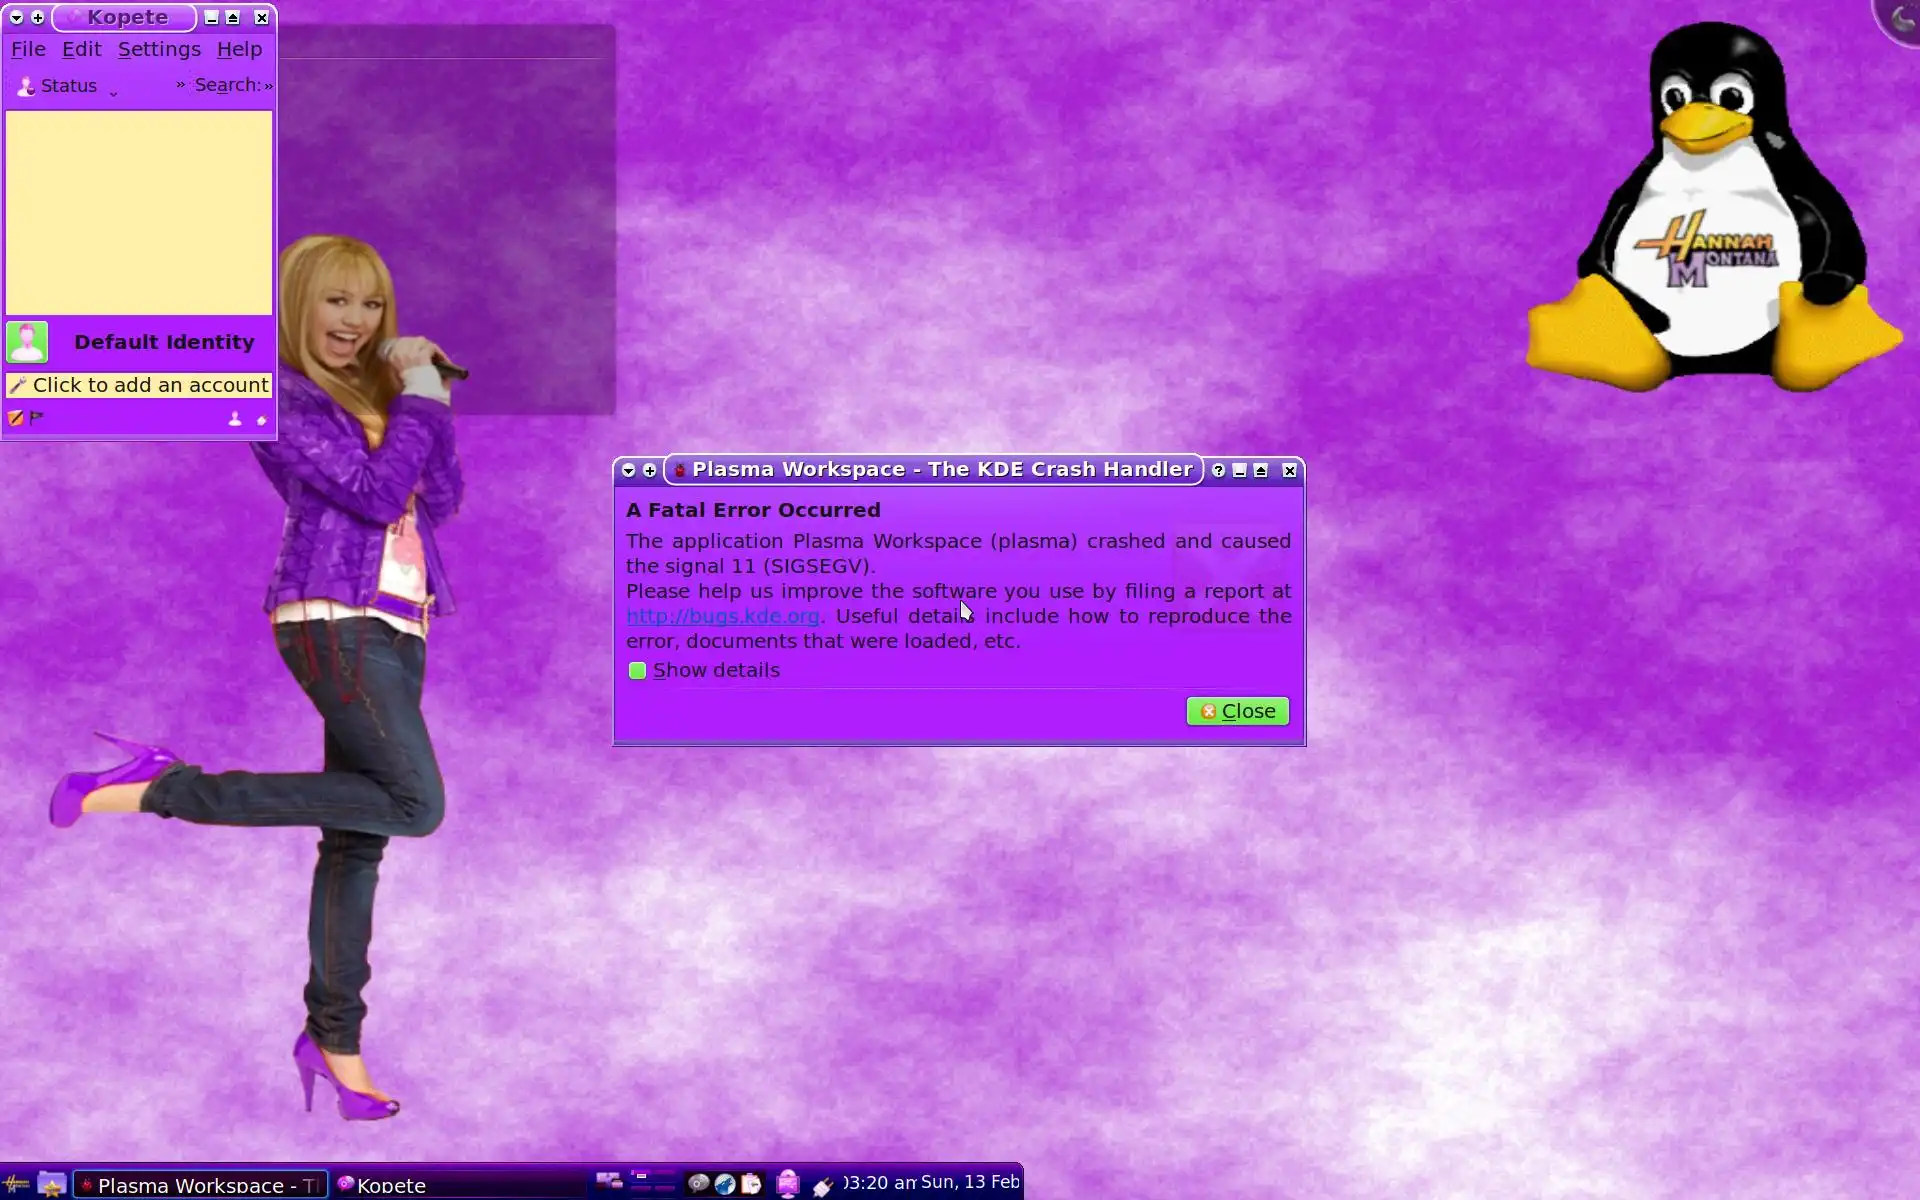Viewport: 1920px width, 1200px height.
Task: Open the Hannah Montana application launcher
Action: tap(16, 1184)
